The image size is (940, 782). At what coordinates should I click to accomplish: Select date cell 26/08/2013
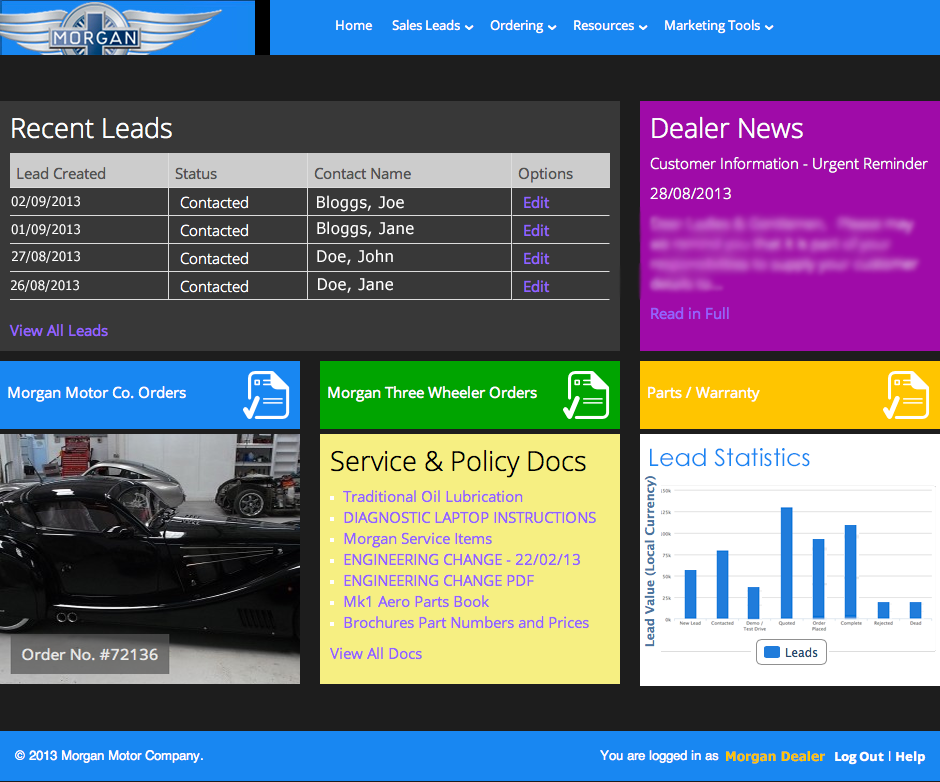pos(45,285)
